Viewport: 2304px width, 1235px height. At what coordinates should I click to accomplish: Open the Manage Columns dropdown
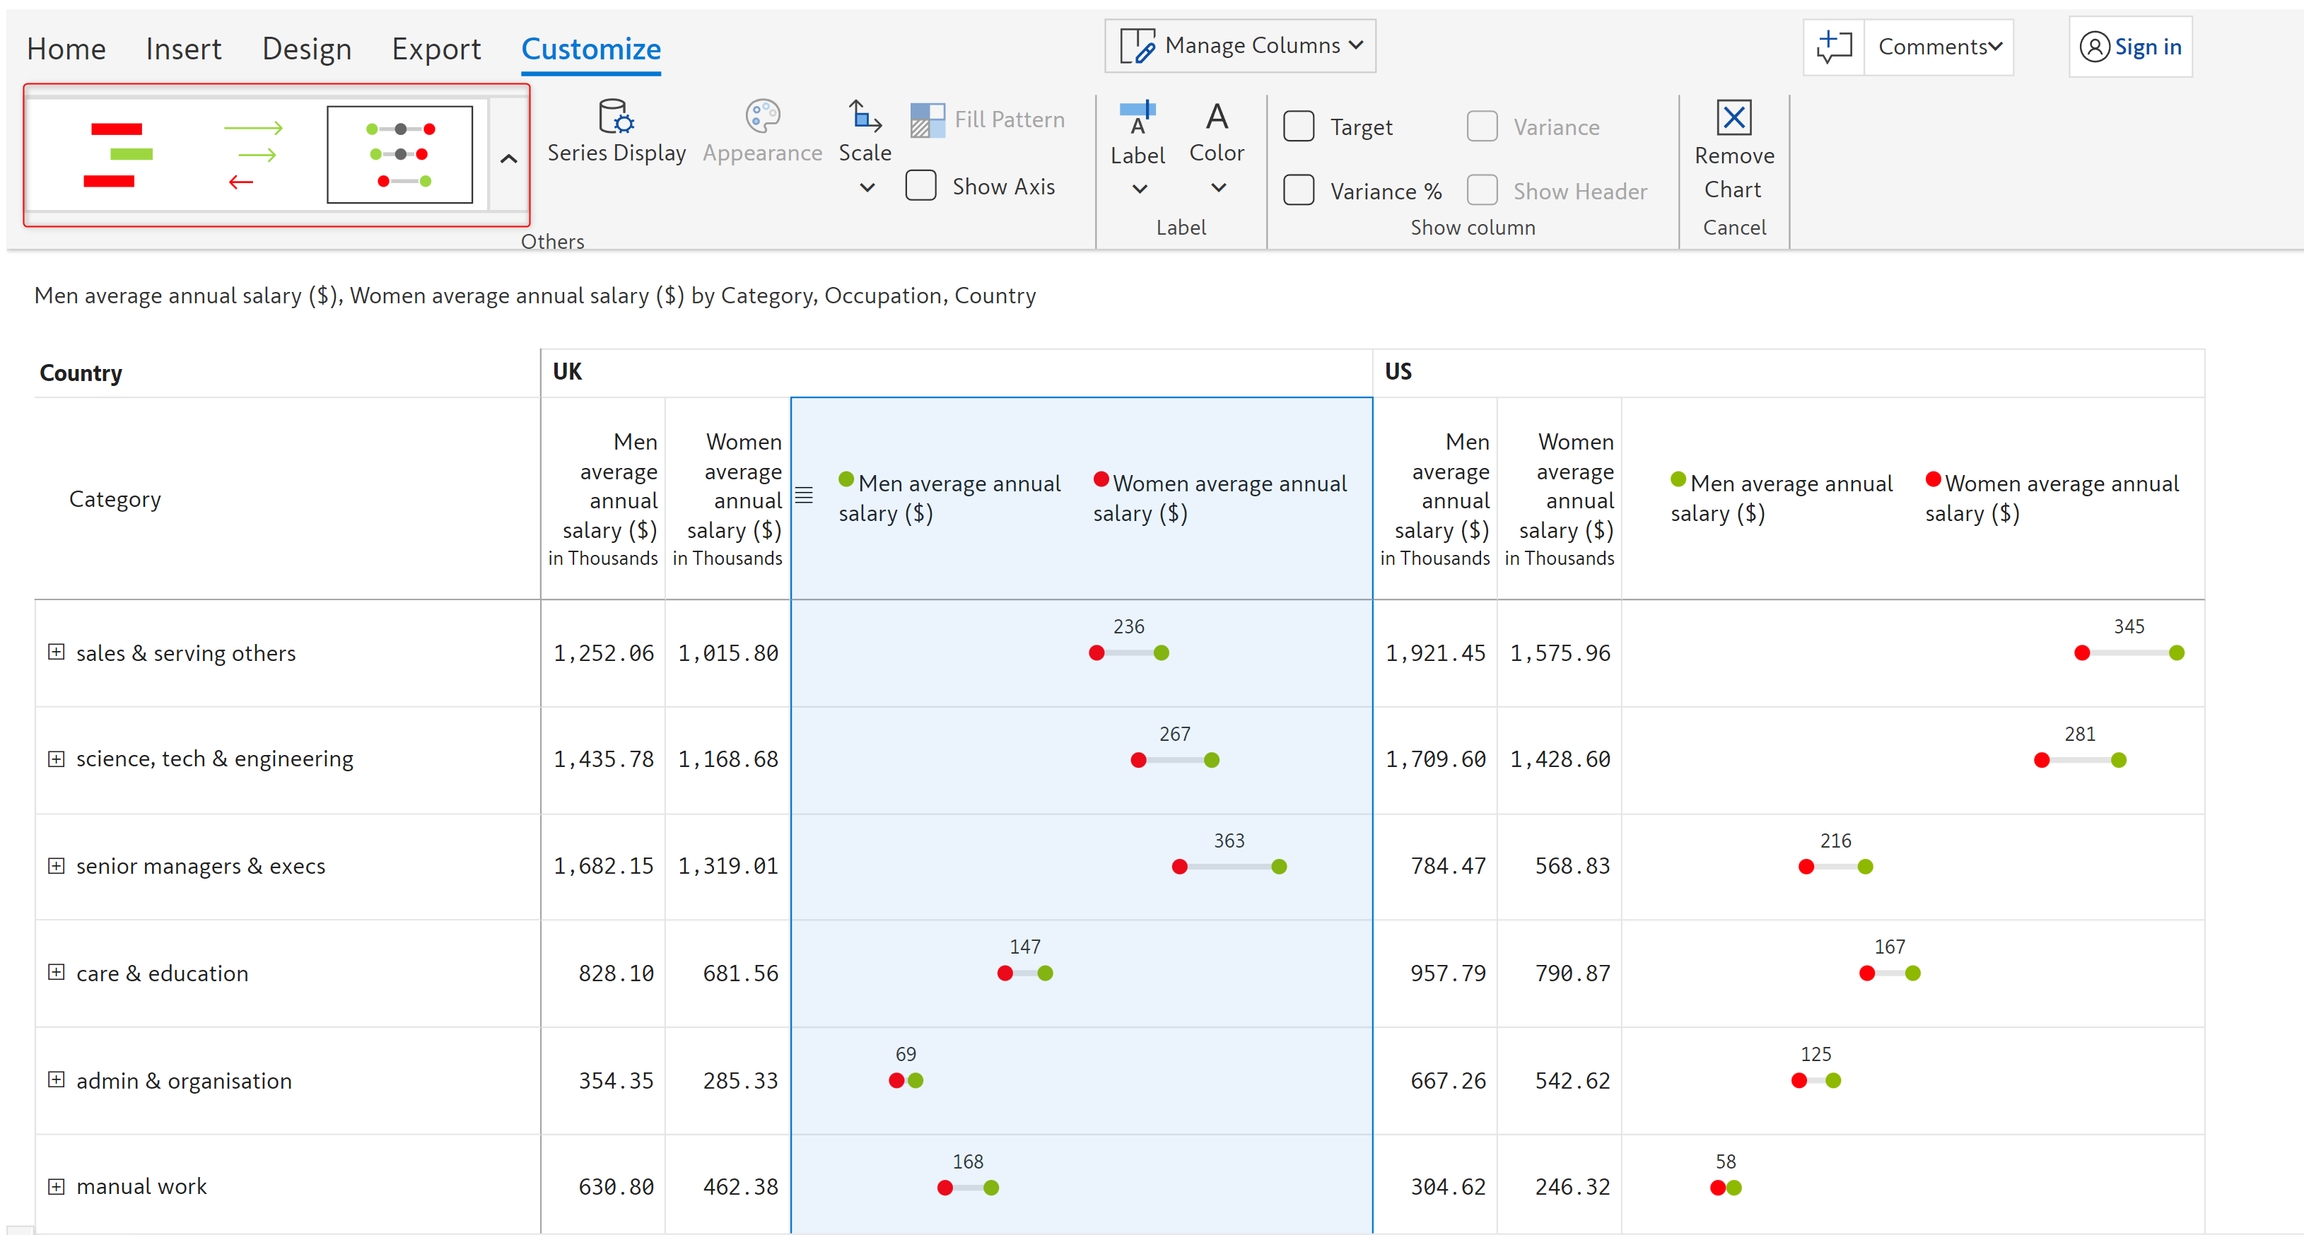(x=1240, y=46)
